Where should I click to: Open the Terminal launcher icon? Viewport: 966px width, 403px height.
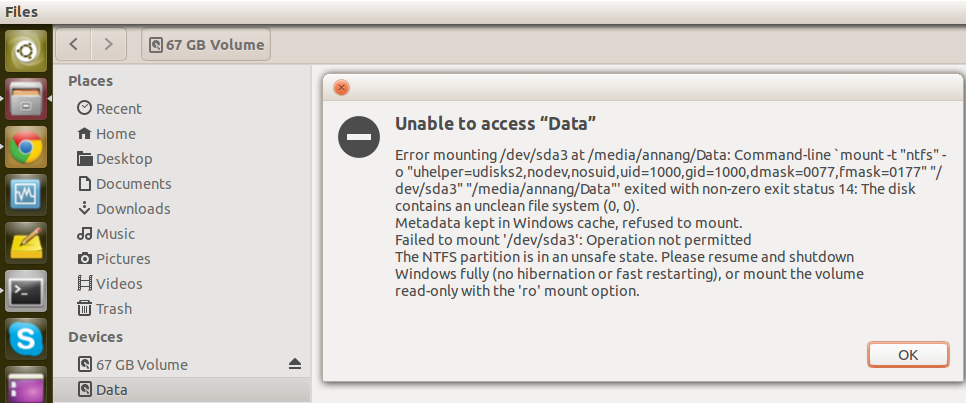point(26,291)
